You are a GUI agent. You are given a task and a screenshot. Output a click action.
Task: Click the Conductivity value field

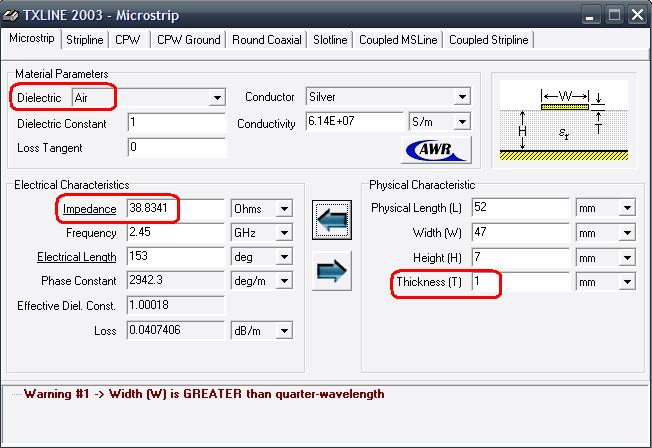[x=355, y=121]
